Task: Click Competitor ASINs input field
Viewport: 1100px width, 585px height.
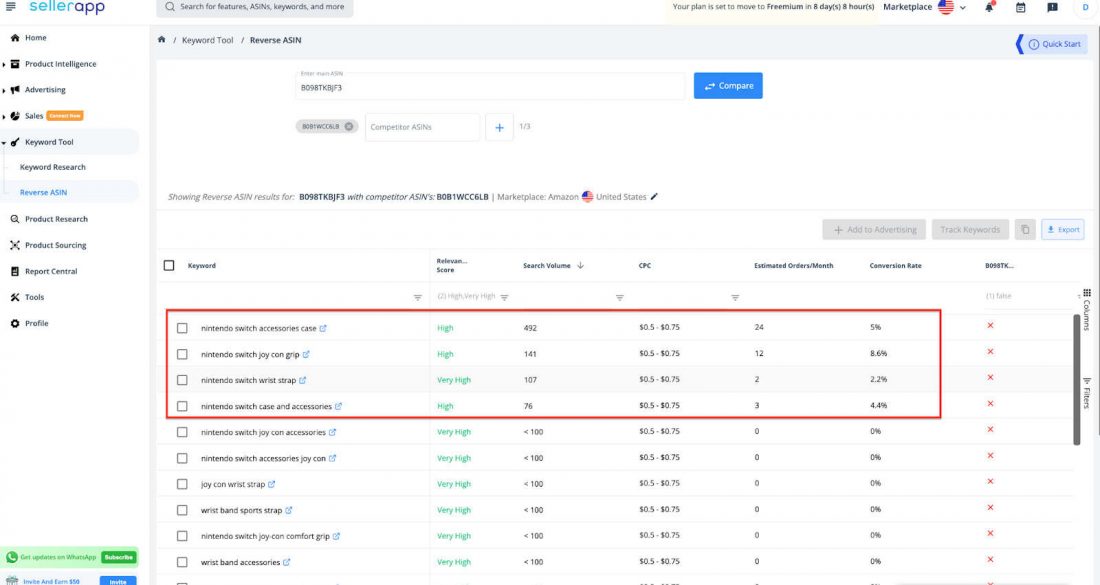Action: [x=422, y=127]
